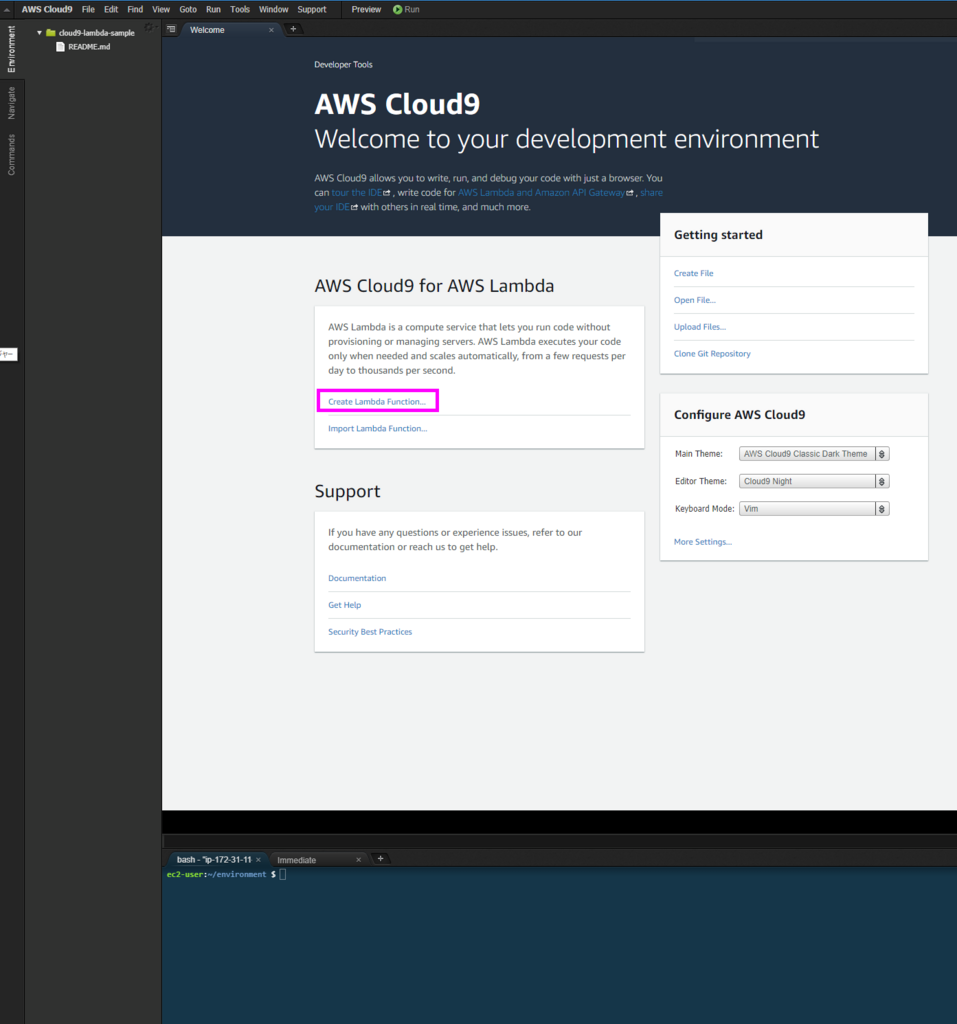957x1024 pixels.
Task: Open the AWS Cloud9 menu
Action: tap(47, 10)
